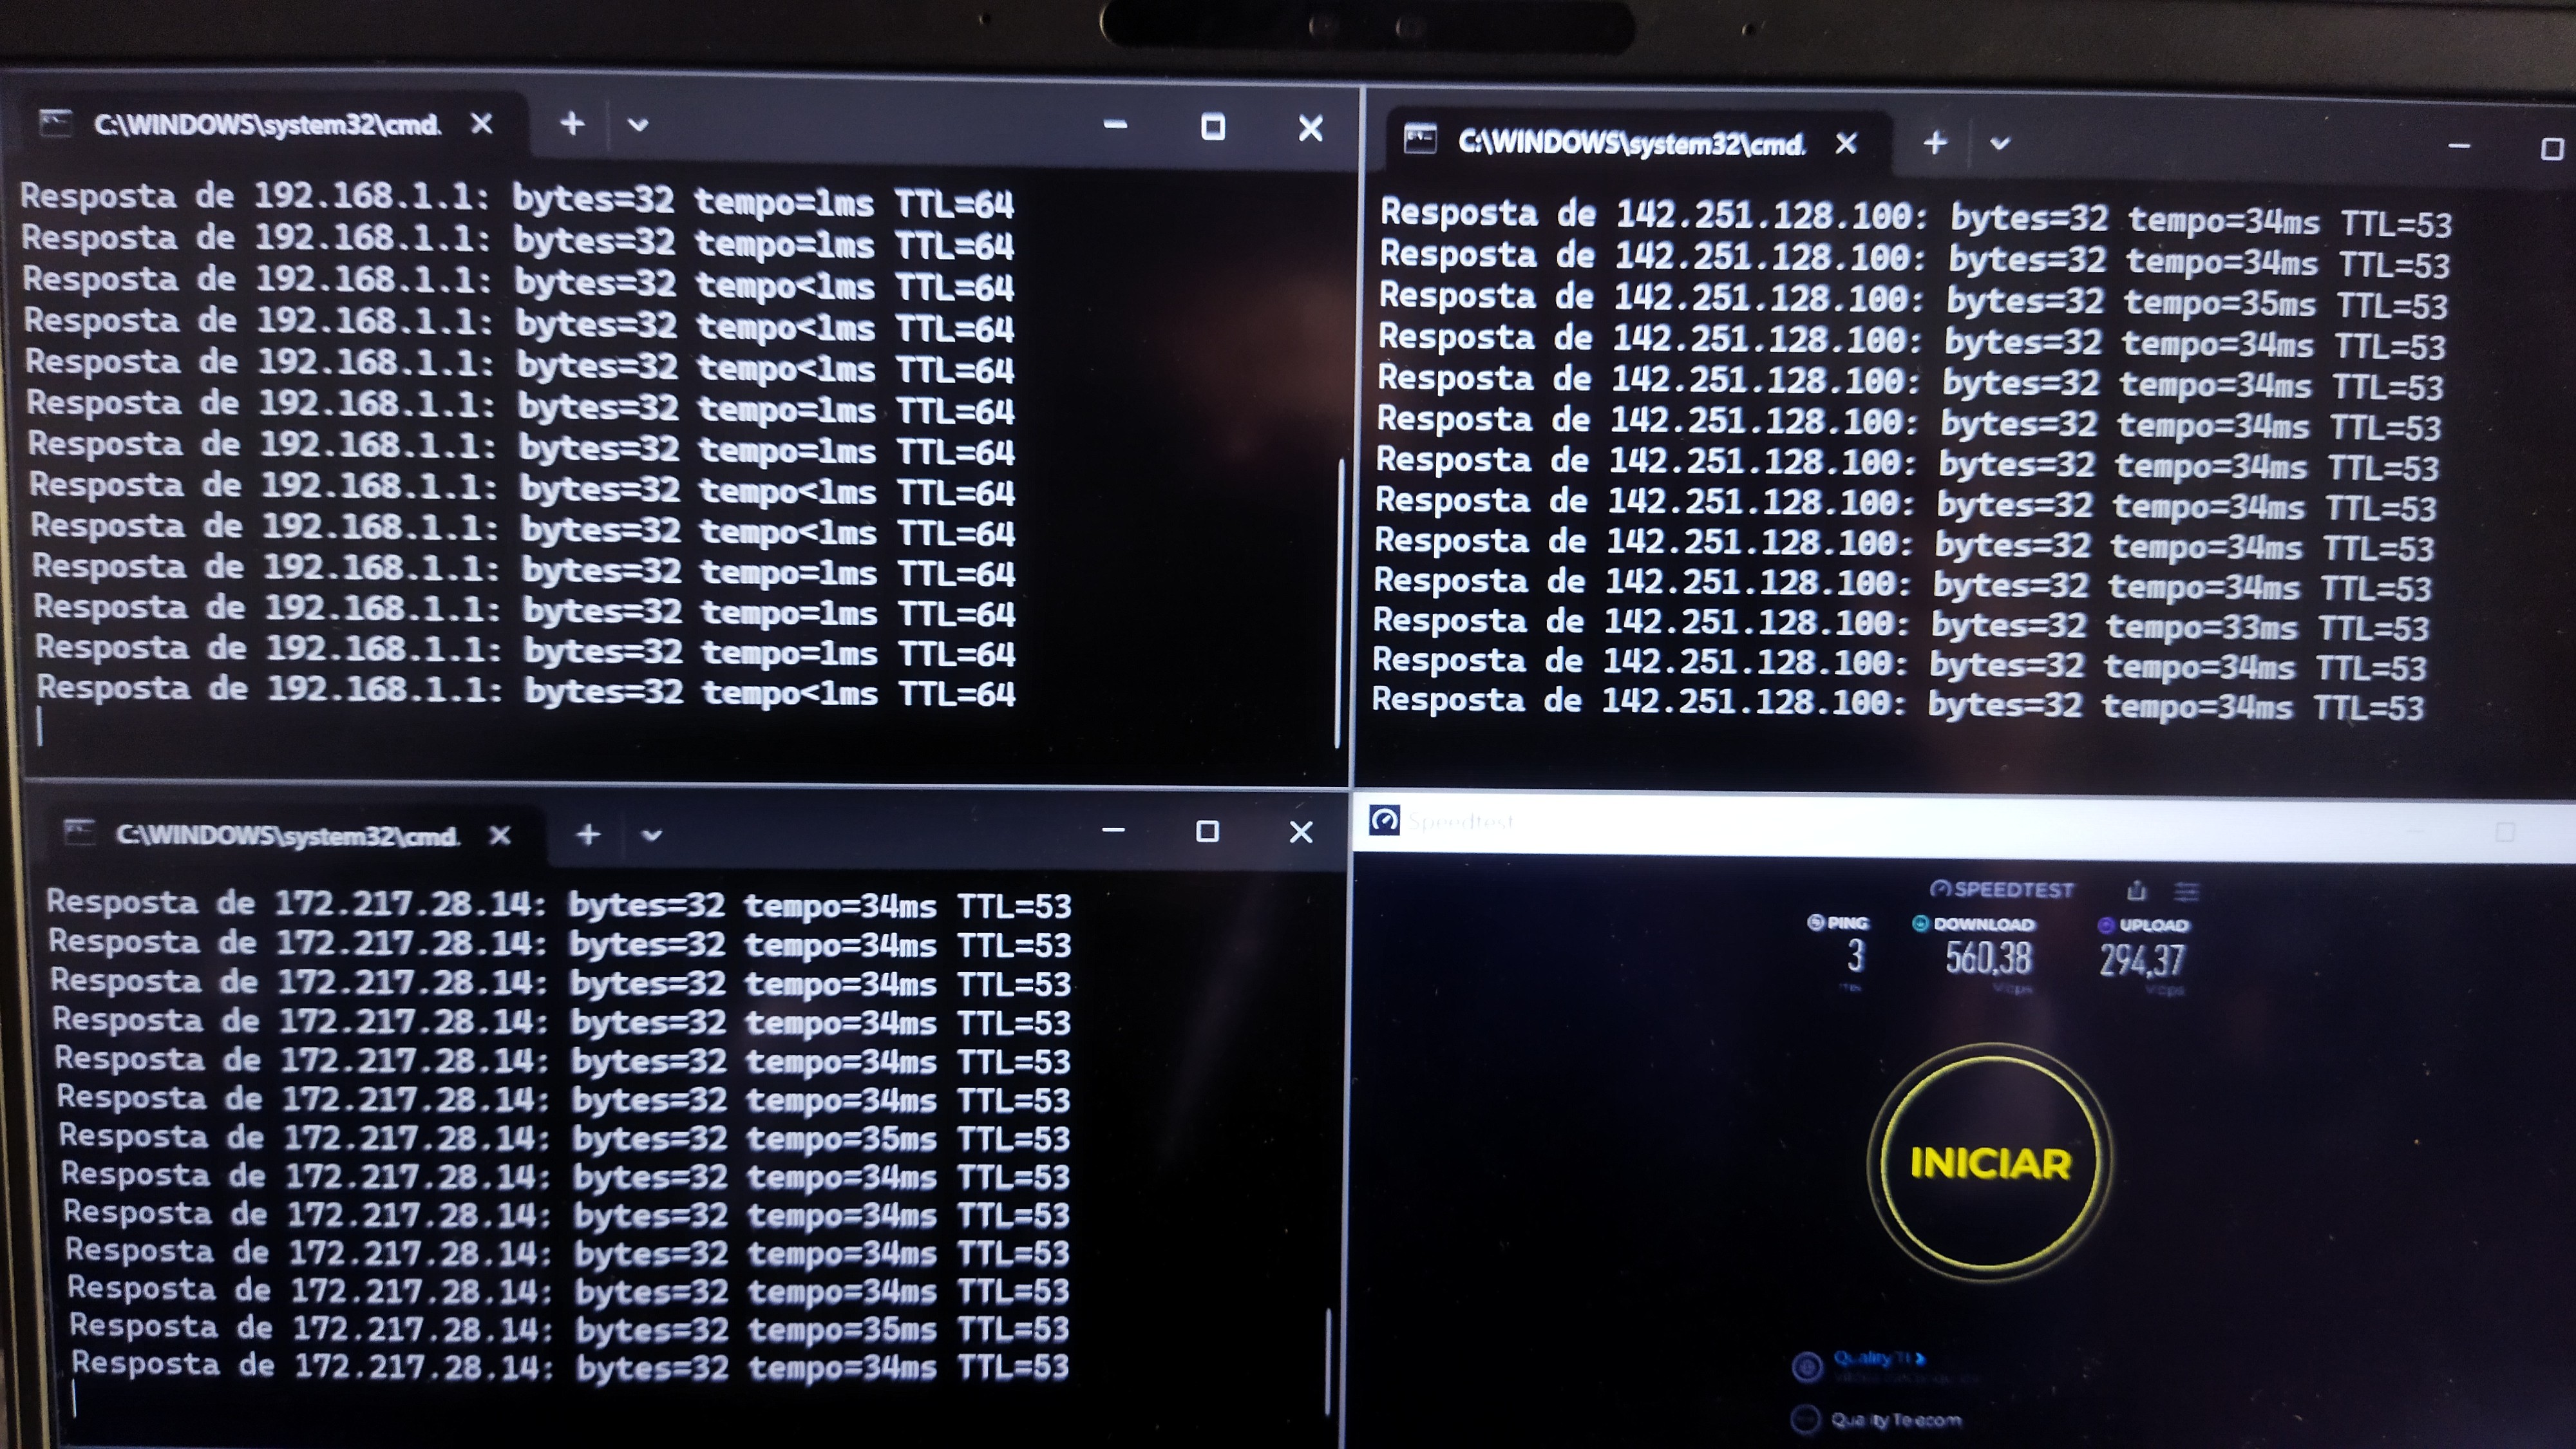Click the Quality Telecom provider icon

coord(1805,1419)
